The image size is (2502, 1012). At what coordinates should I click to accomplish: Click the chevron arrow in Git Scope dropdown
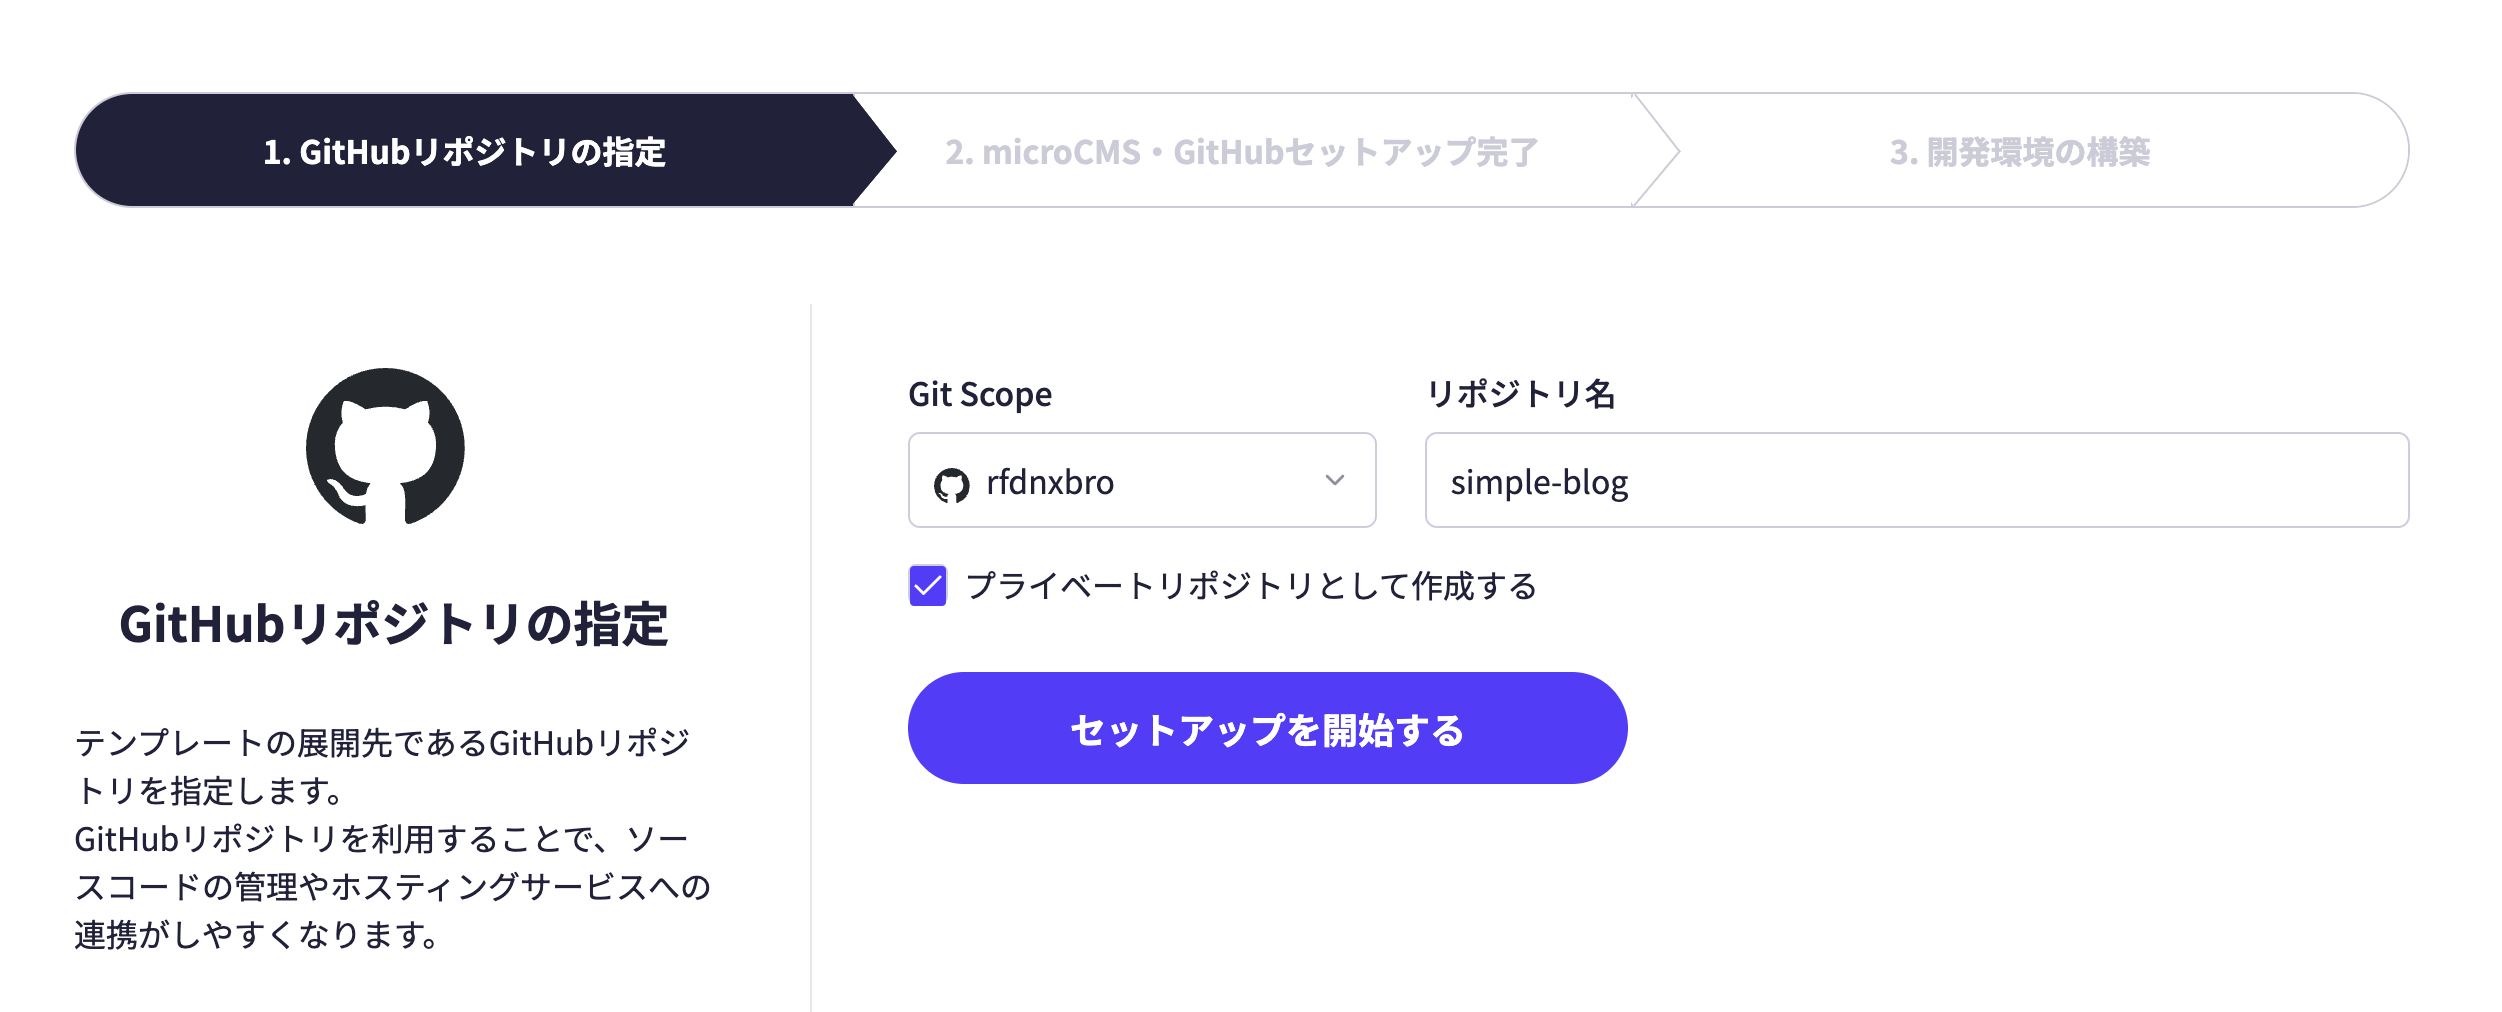pyautogui.click(x=1334, y=480)
